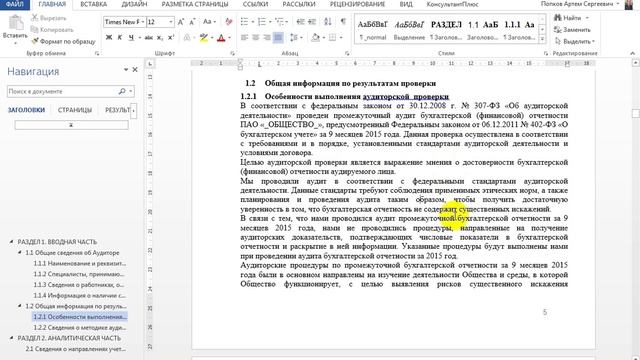This screenshot has height=360, width=640.
Task: Center the text alignment
Action: 256,38
